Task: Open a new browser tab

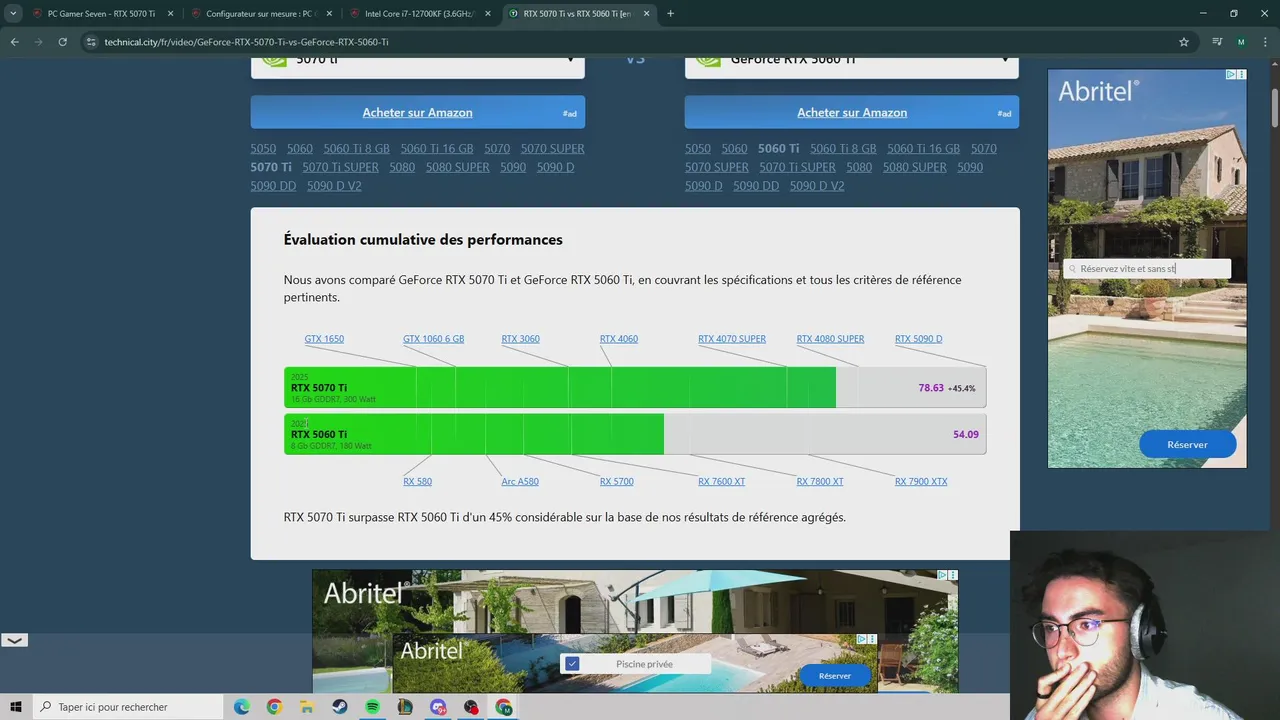Action: pyautogui.click(x=670, y=14)
